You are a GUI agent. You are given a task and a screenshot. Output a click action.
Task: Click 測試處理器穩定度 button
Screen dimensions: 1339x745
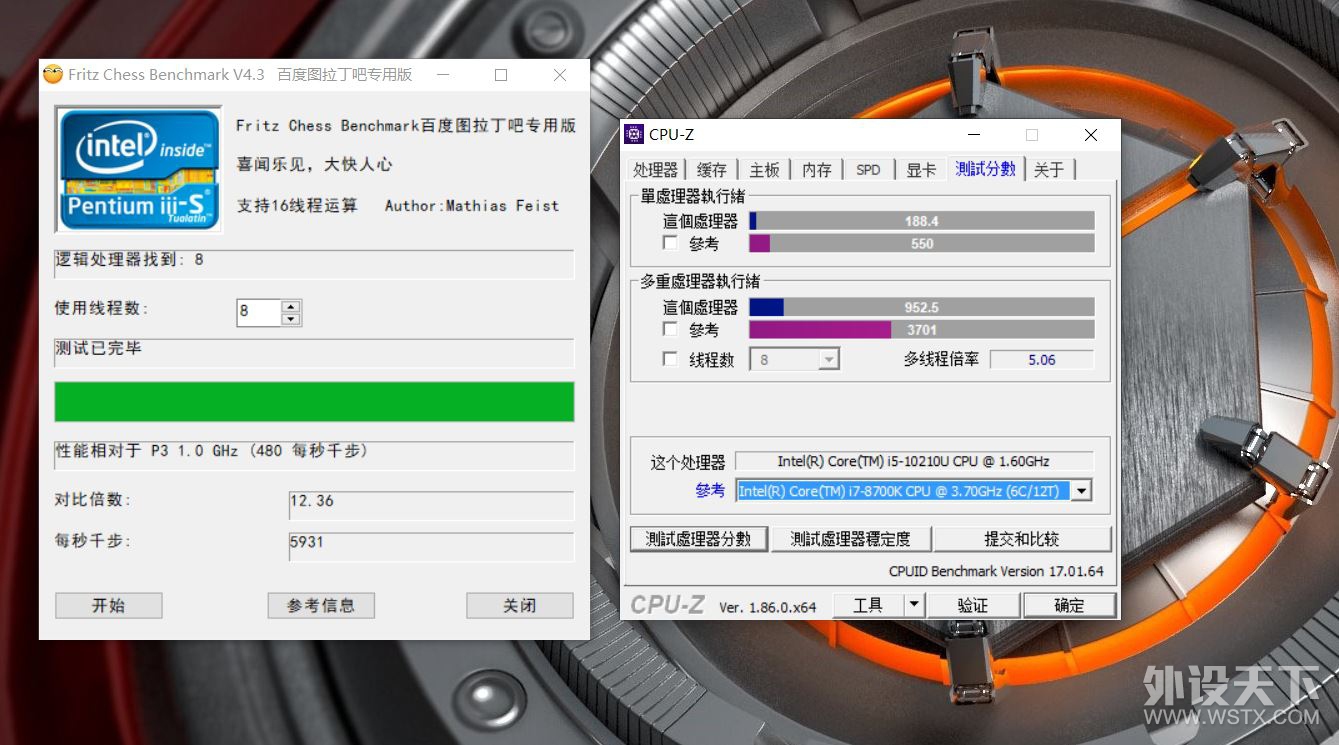(850, 539)
